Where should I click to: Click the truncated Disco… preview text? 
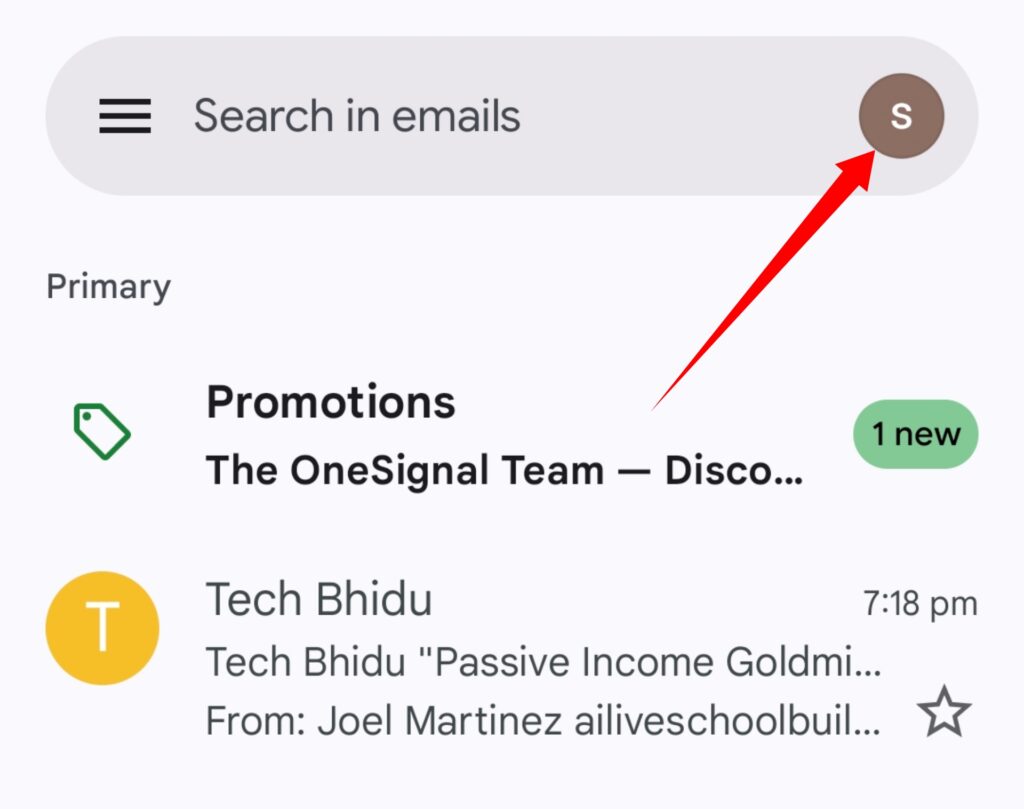point(734,471)
